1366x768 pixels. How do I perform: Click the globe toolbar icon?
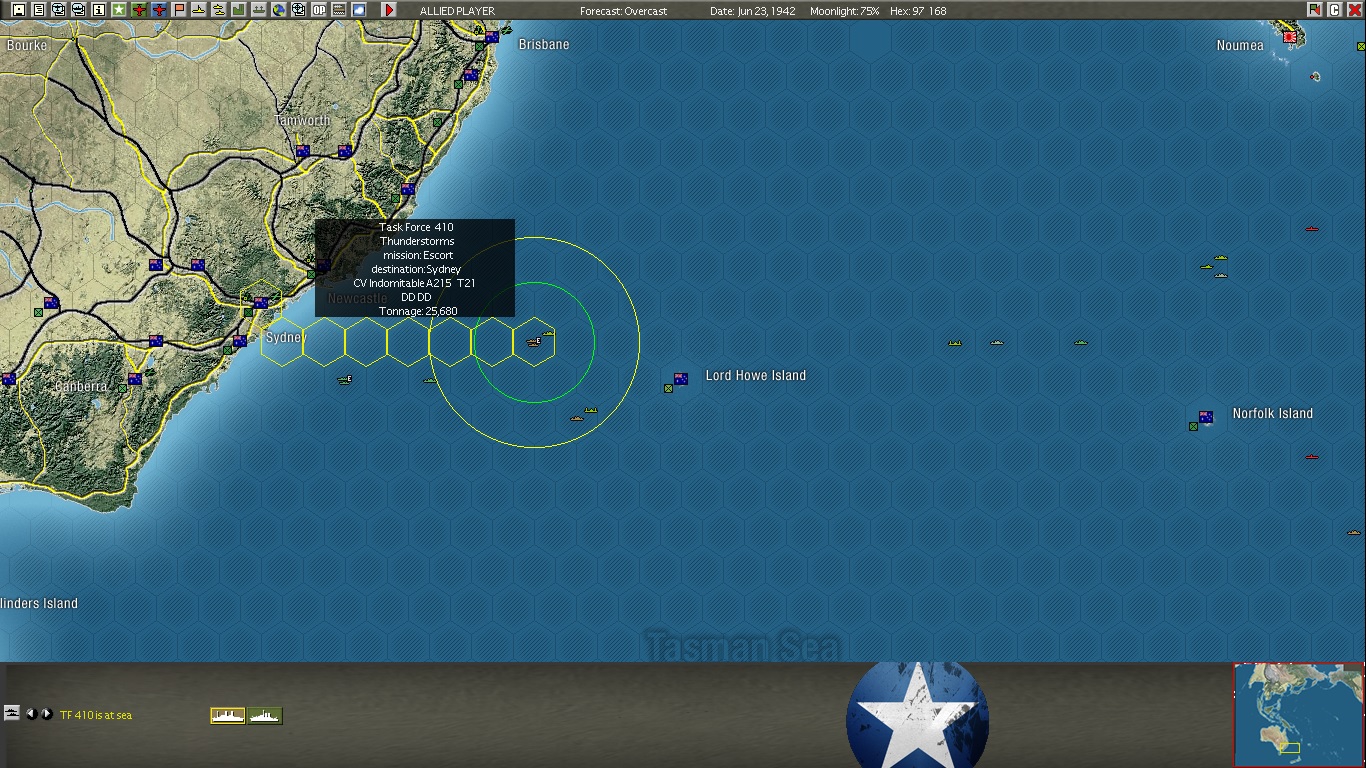tap(279, 10)
